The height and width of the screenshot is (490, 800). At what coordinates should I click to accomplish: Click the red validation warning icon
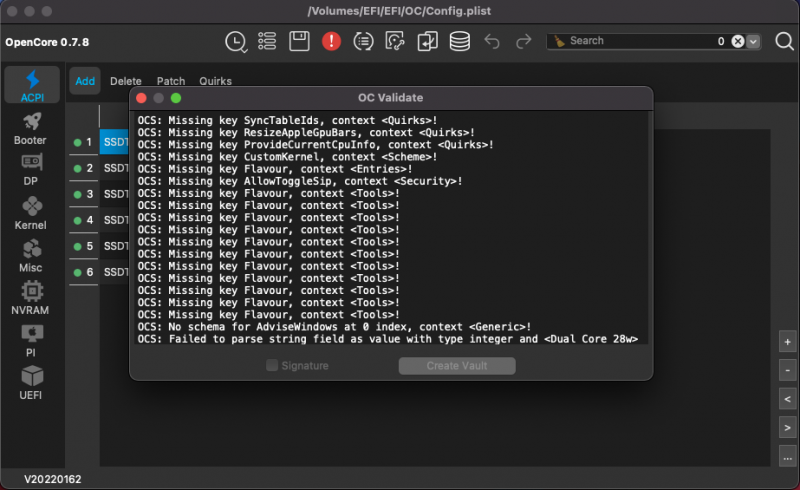(331, 41)
